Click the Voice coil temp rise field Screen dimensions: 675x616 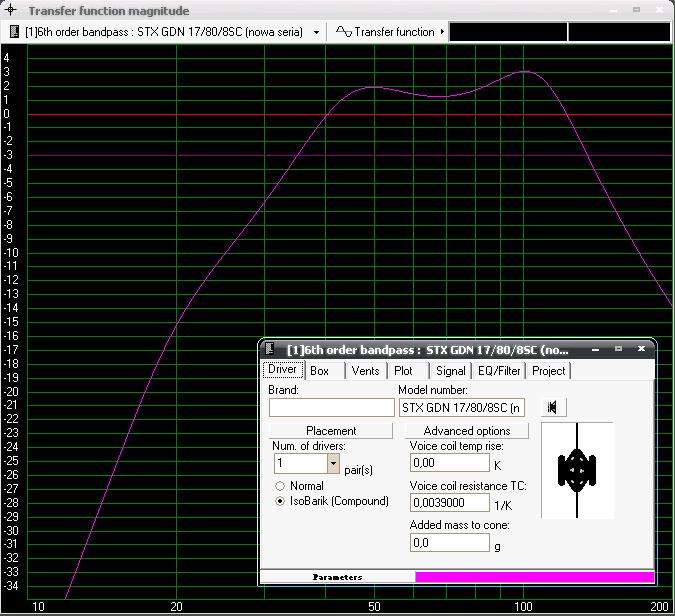click(x=449, y=463)
